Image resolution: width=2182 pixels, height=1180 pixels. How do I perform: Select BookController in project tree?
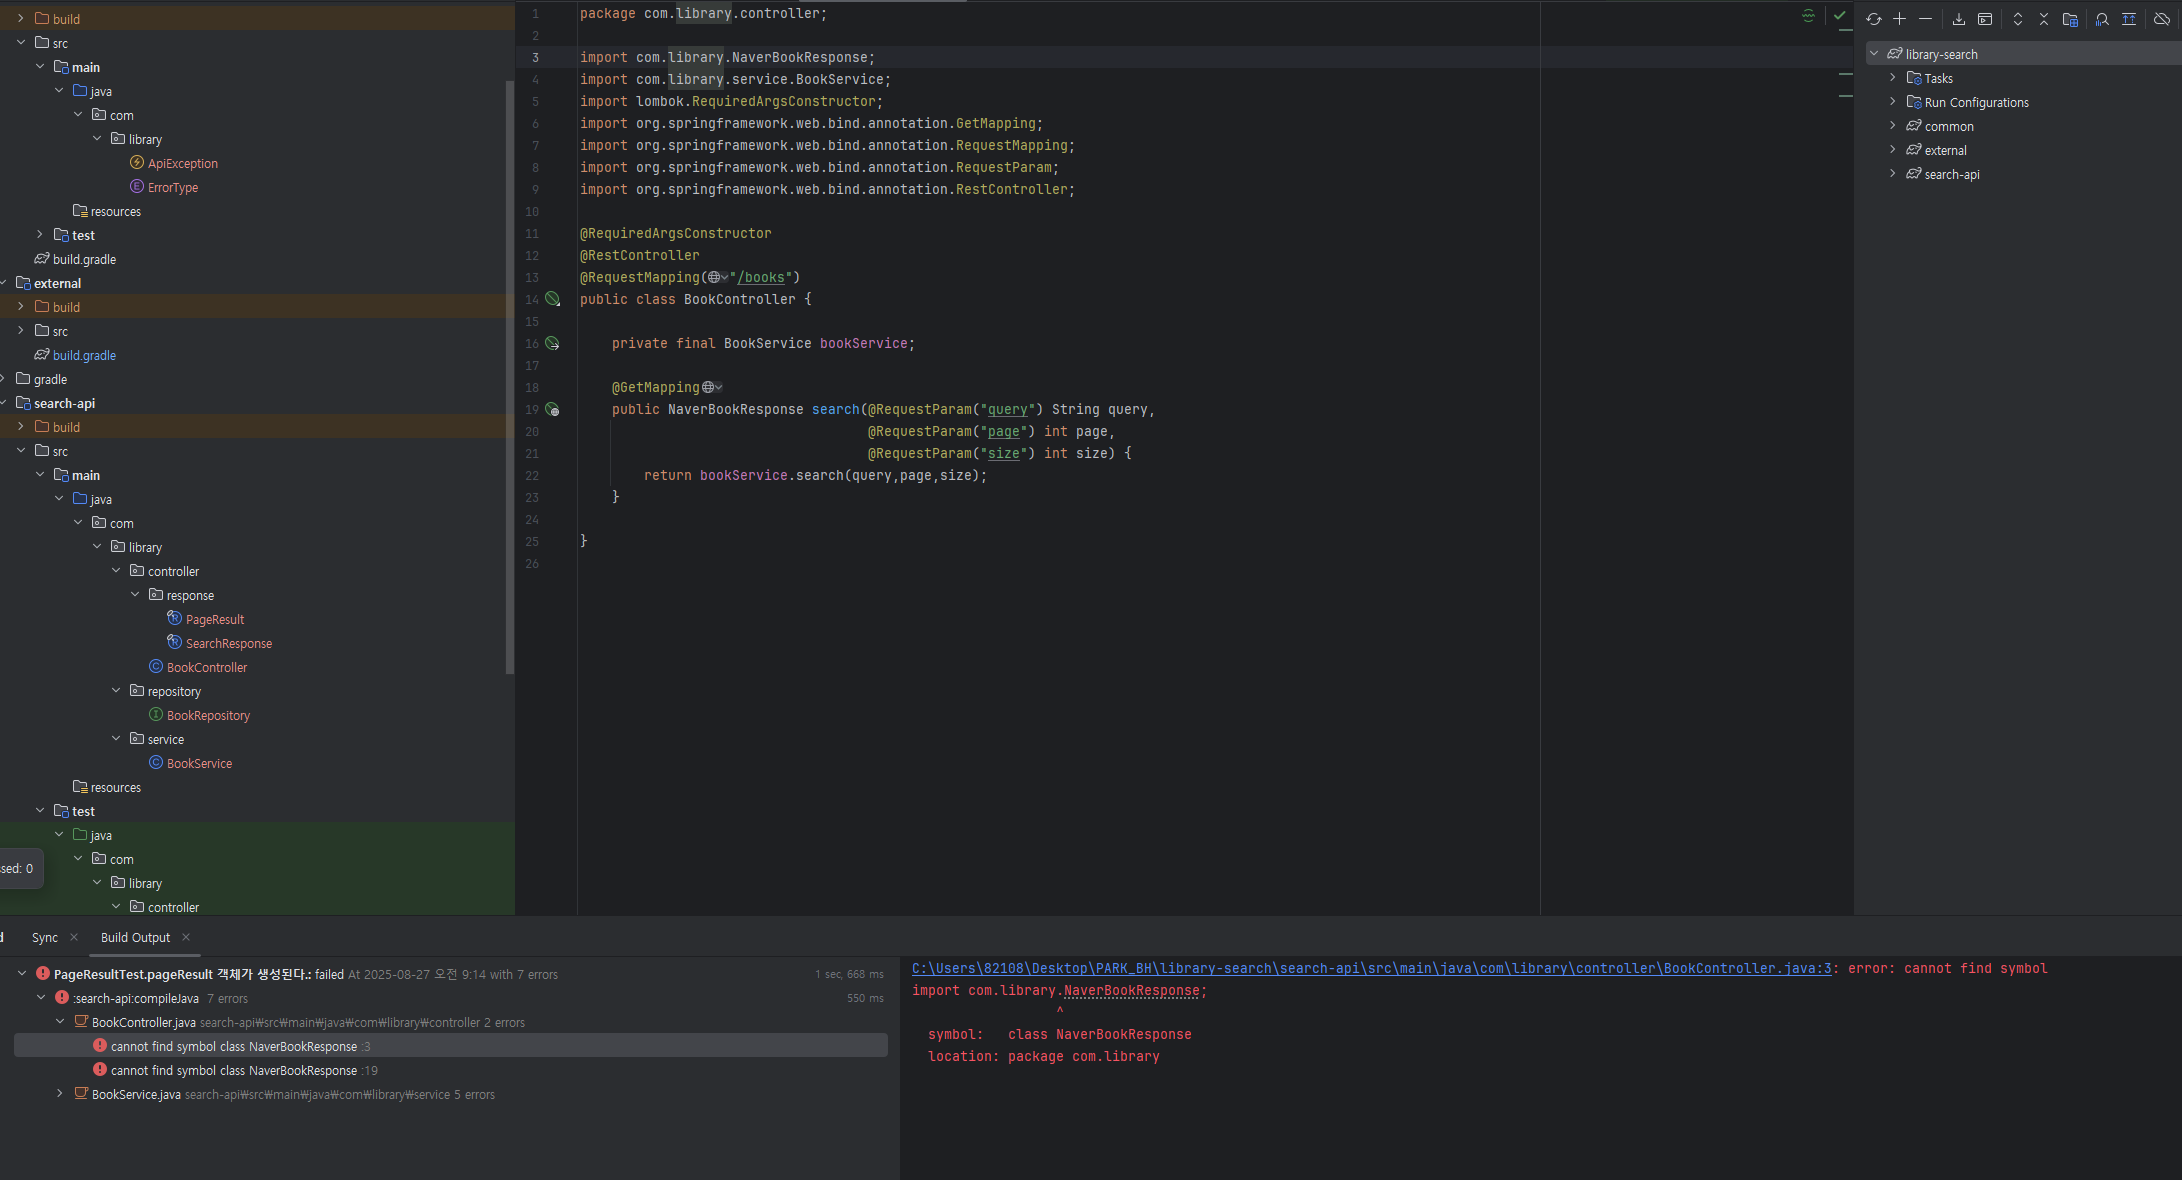[x=206, y=667]
